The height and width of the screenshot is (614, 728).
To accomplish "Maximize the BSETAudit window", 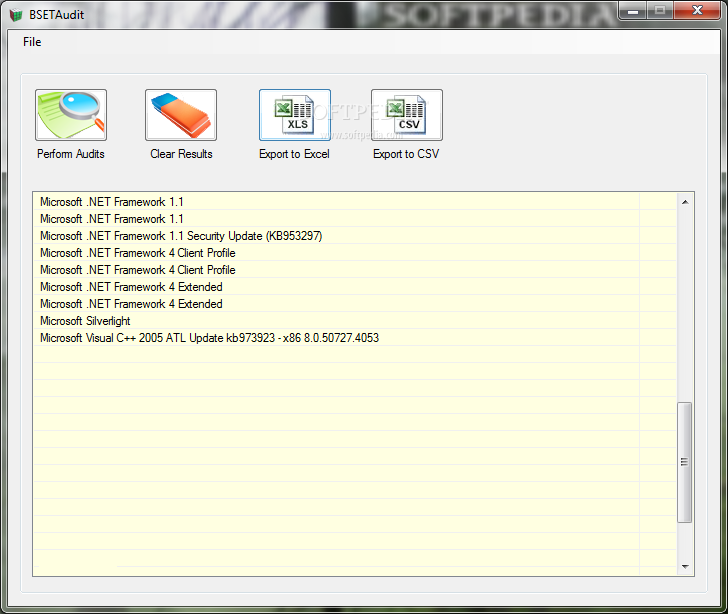I will pyautogui.click(x=660, y=11).
